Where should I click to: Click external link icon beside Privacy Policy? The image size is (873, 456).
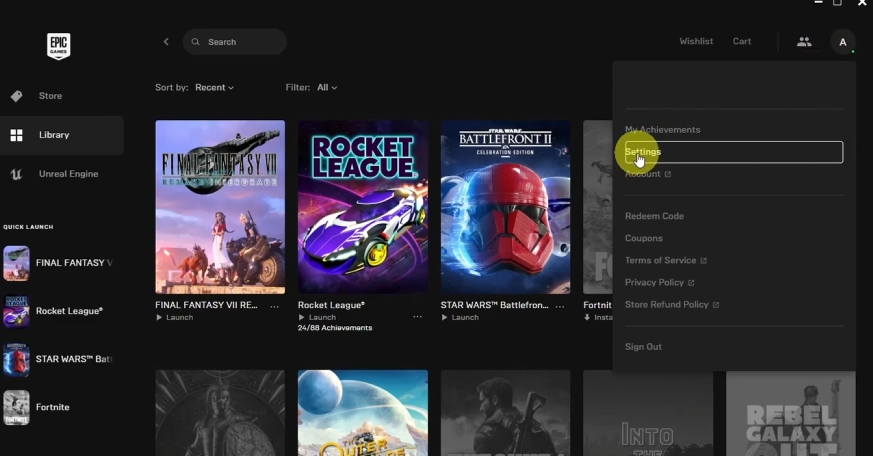coord(691,283)
